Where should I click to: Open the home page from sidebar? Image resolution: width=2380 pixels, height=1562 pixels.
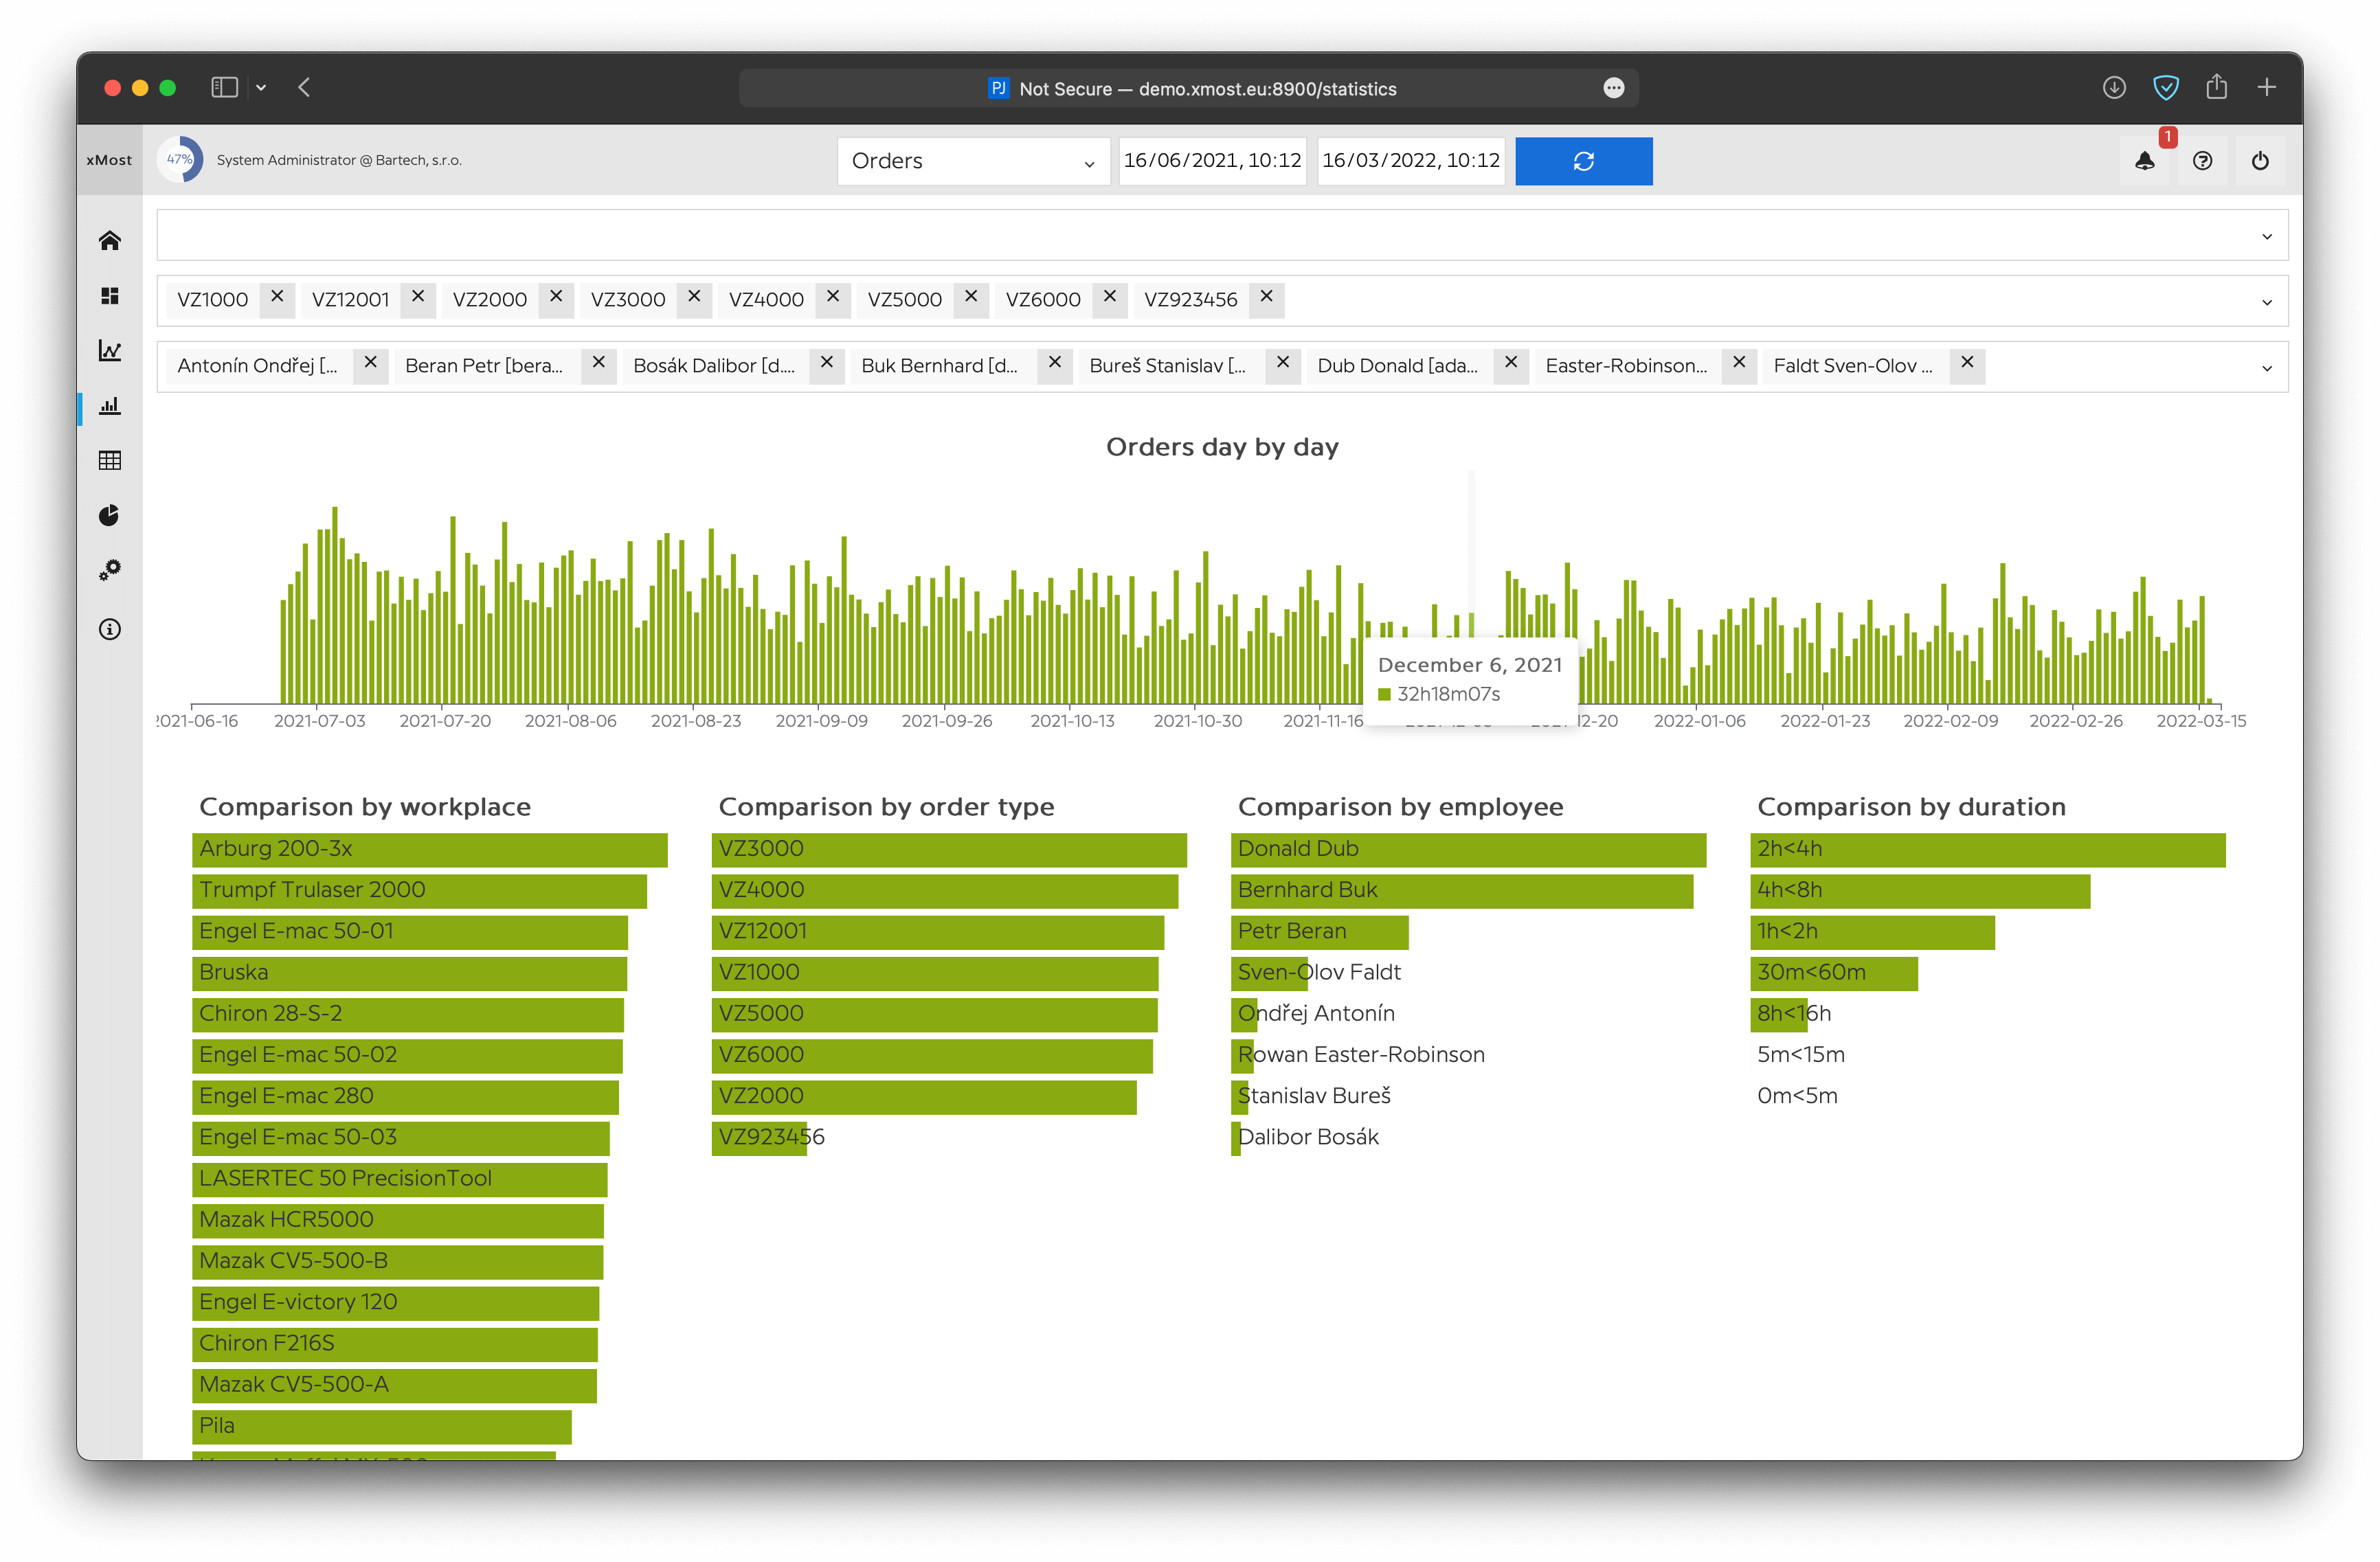110,241
